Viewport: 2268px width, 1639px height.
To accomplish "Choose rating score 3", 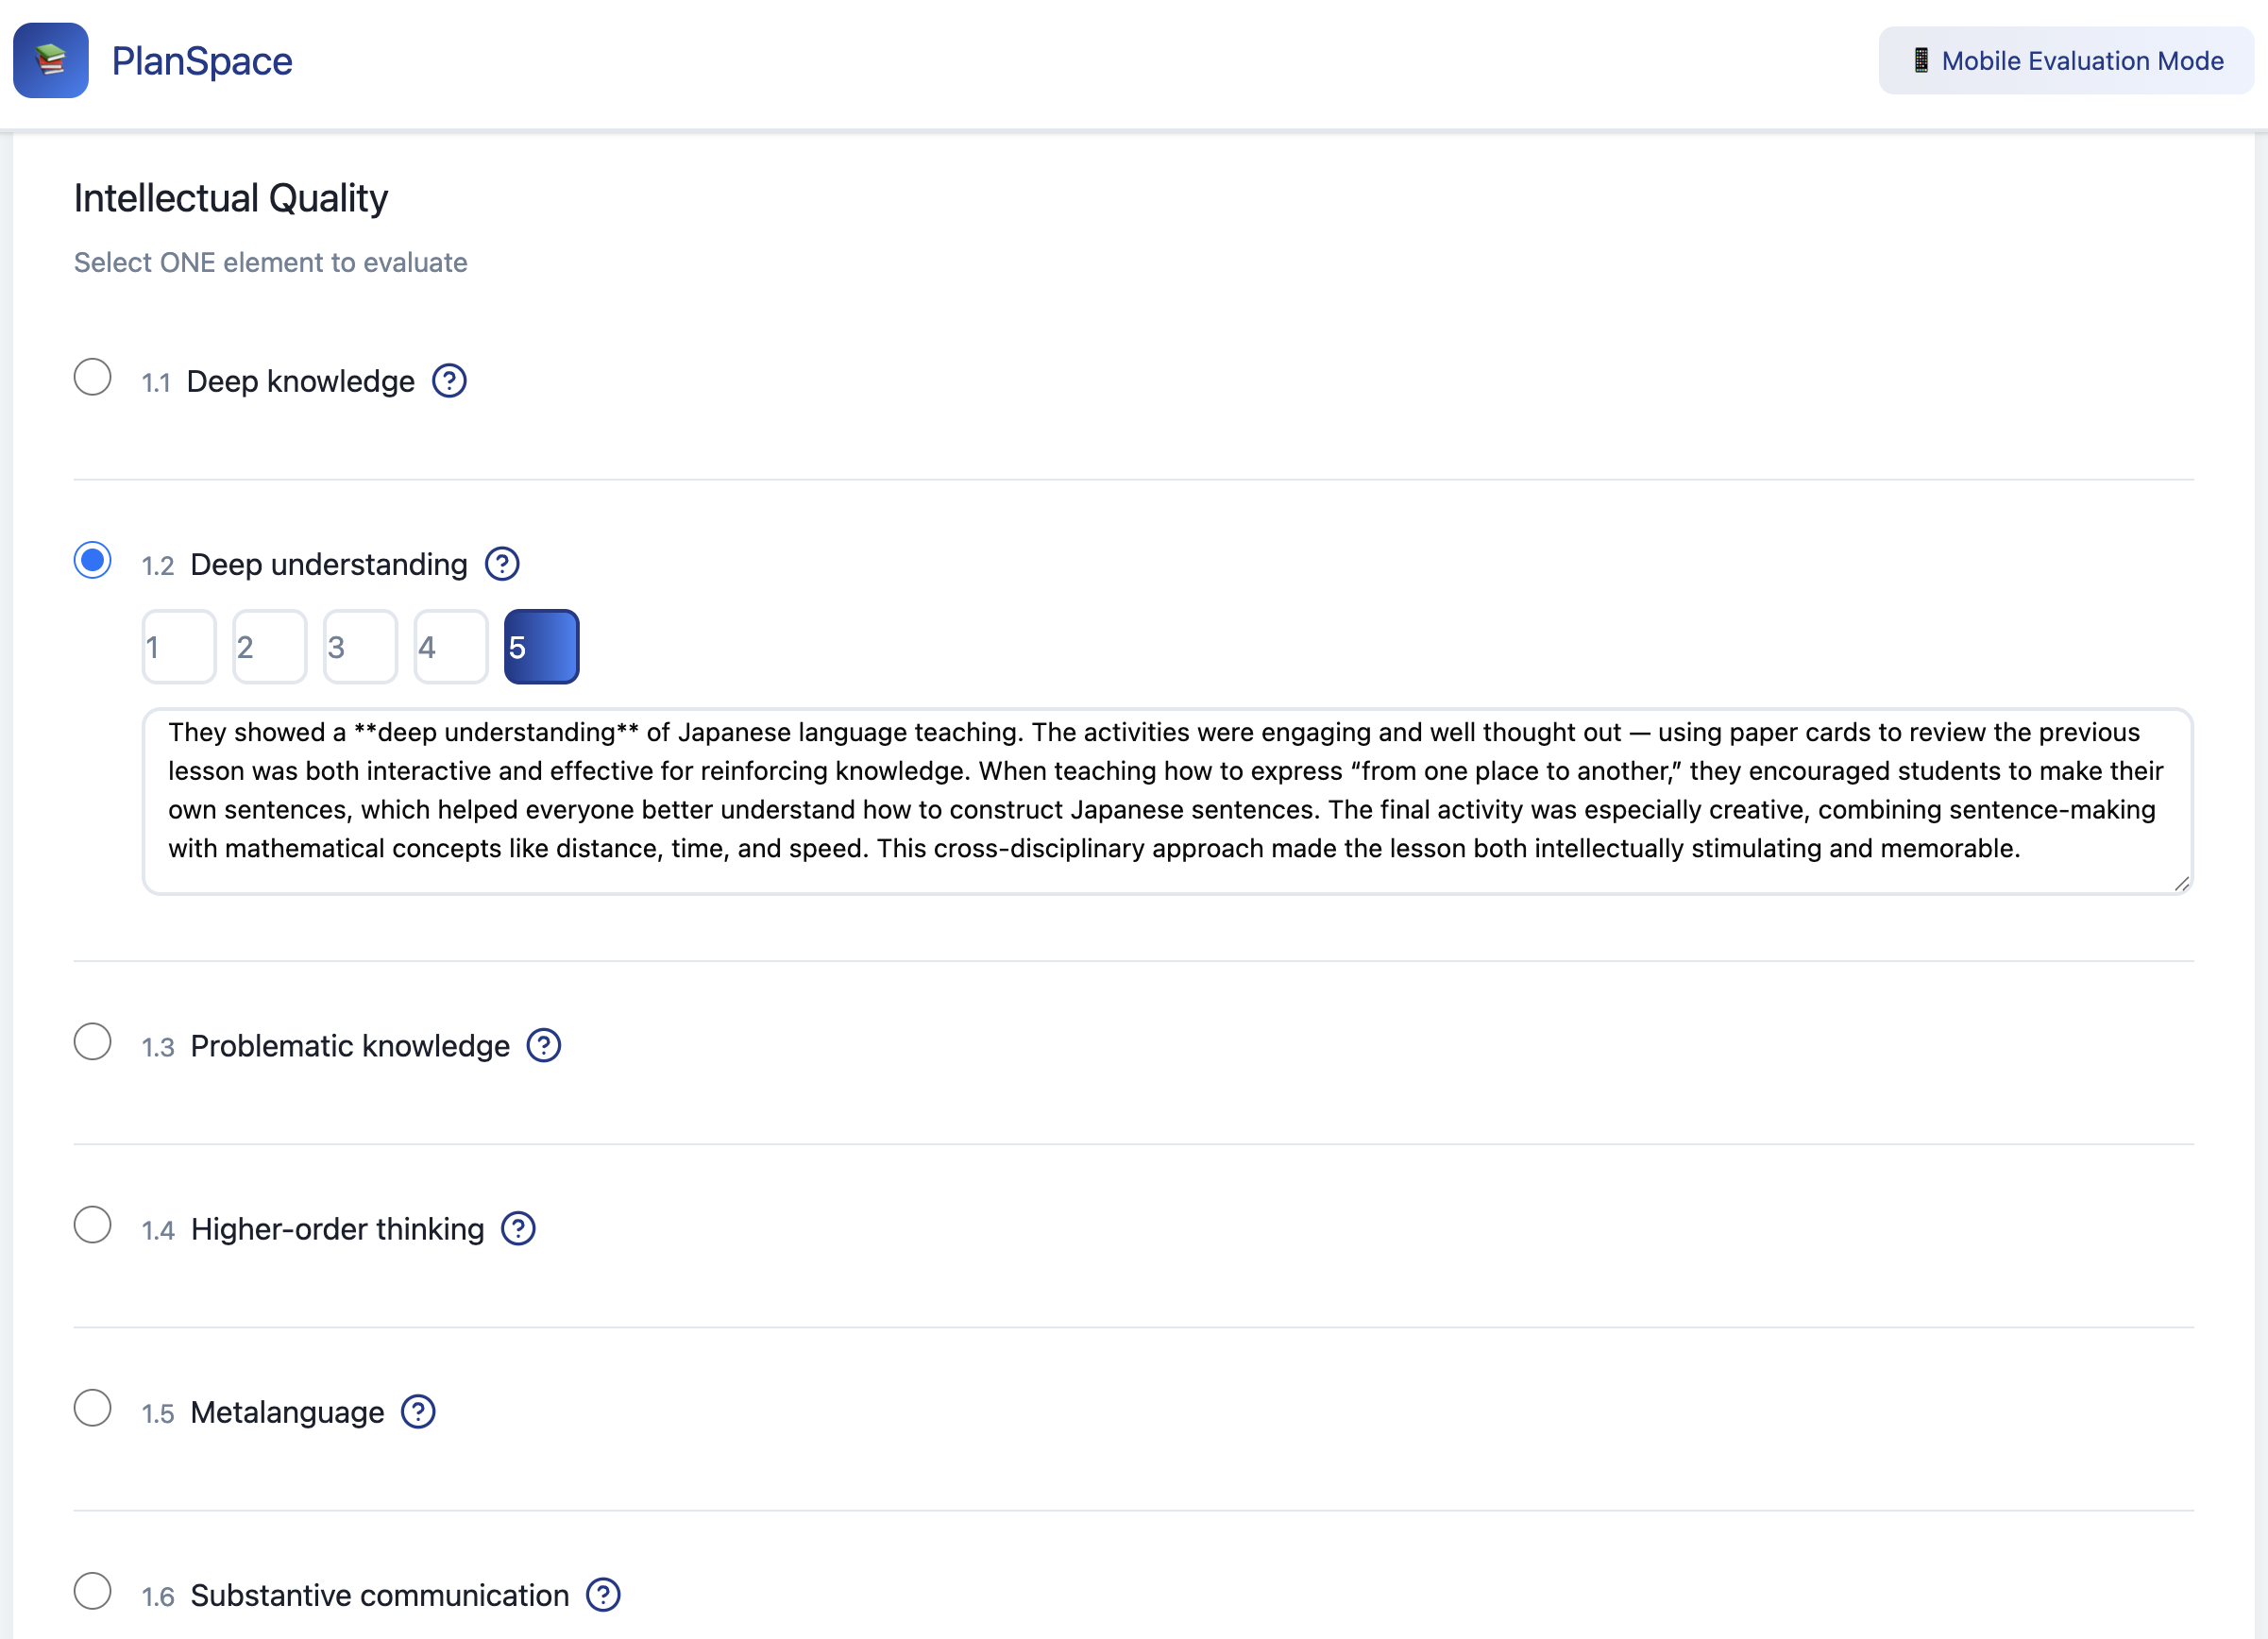I will coord(360,647).
